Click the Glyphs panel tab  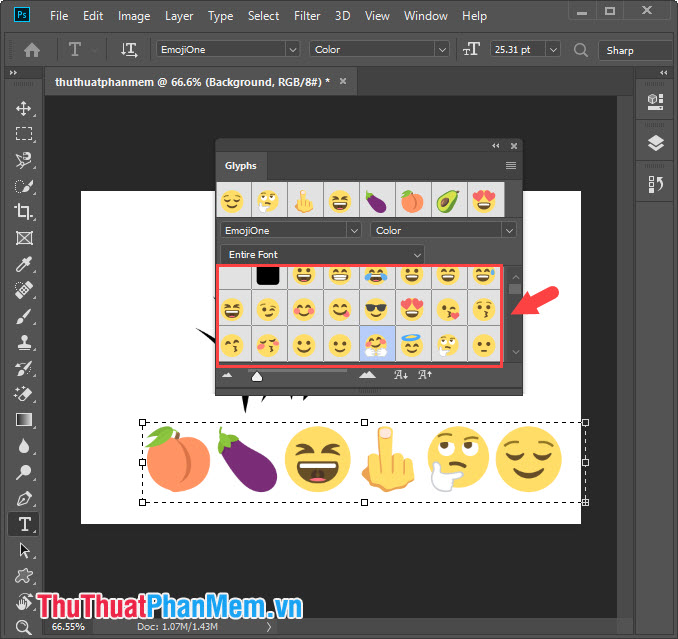point(241,166)
